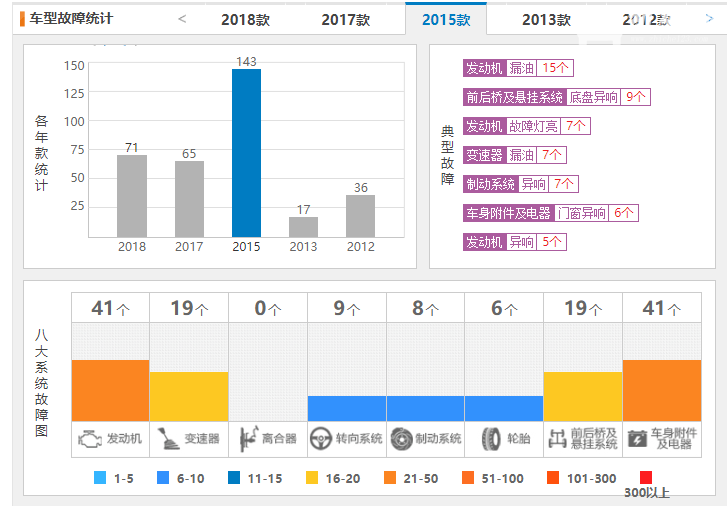Click the 2015 x-axis year label
The width and height of the screenshot is (727, 506).
[247, 247]
